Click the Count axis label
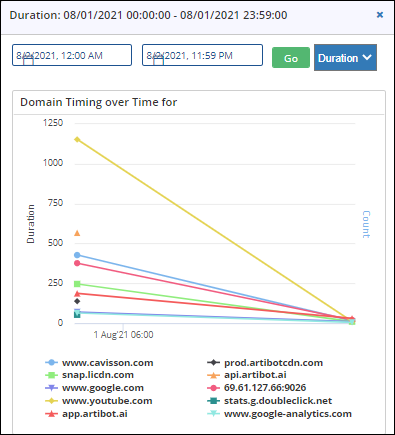The height and width of the screenshot is (435, 395). coord(366,224)
